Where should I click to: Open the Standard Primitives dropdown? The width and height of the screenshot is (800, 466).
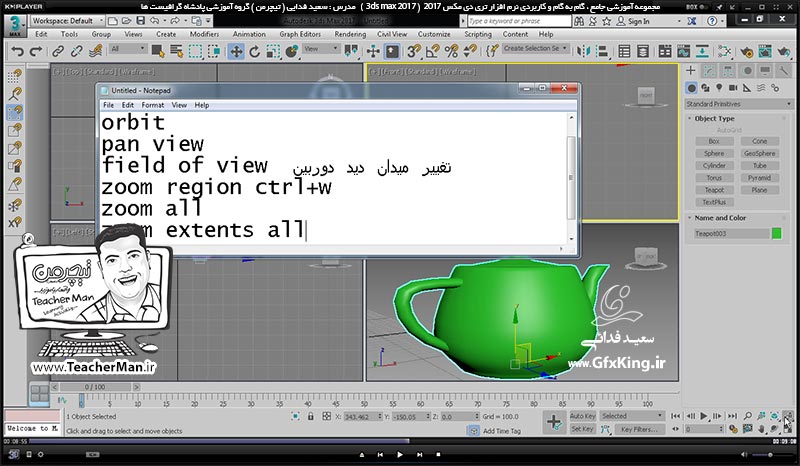point(738,104)
